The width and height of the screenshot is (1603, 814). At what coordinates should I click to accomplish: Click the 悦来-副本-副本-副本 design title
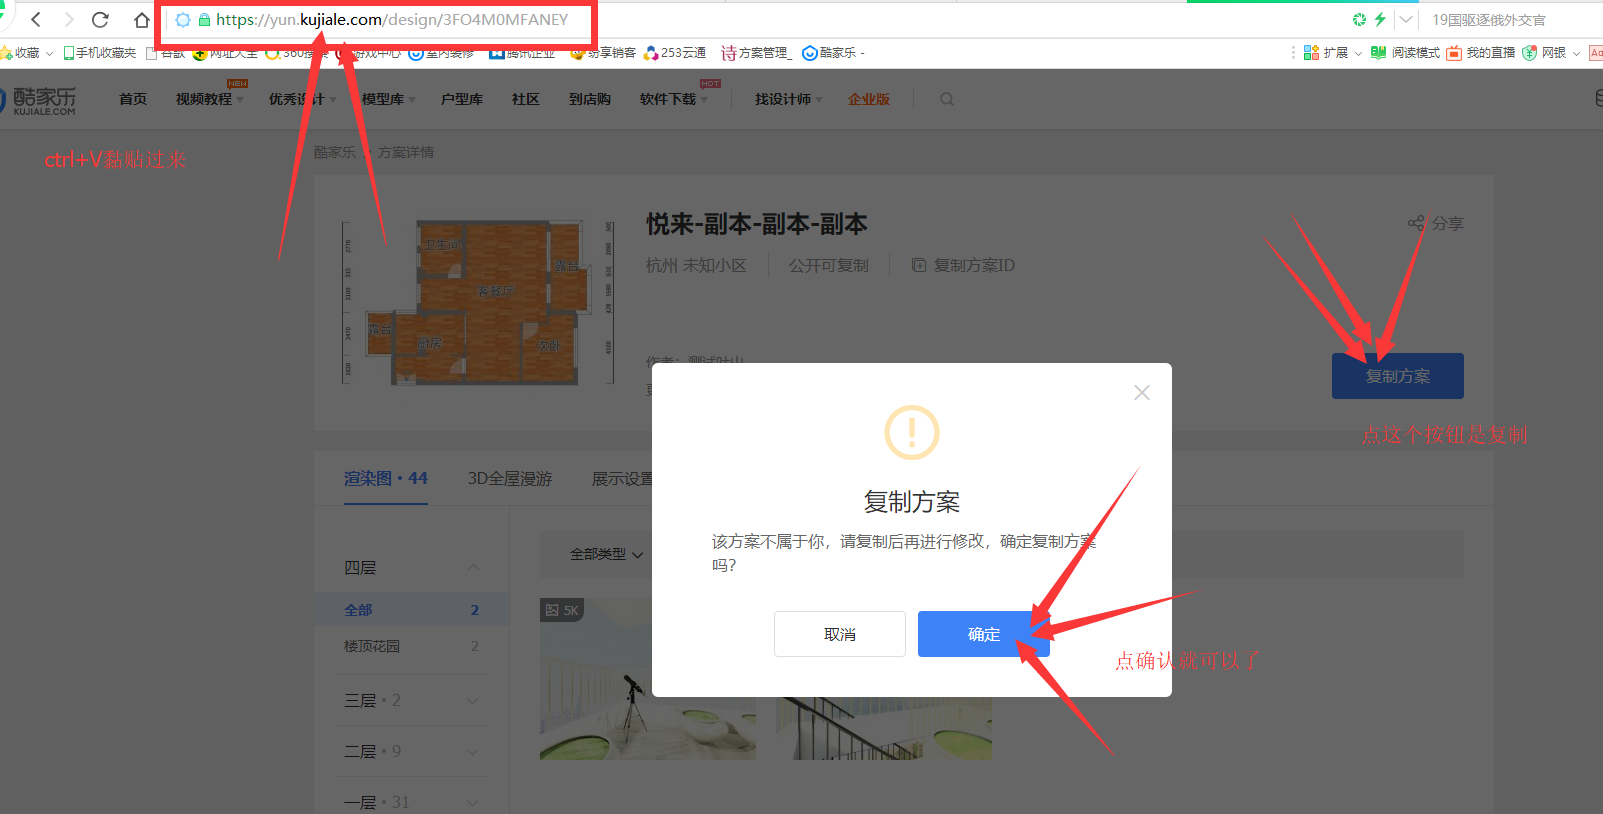pos(756,224)
